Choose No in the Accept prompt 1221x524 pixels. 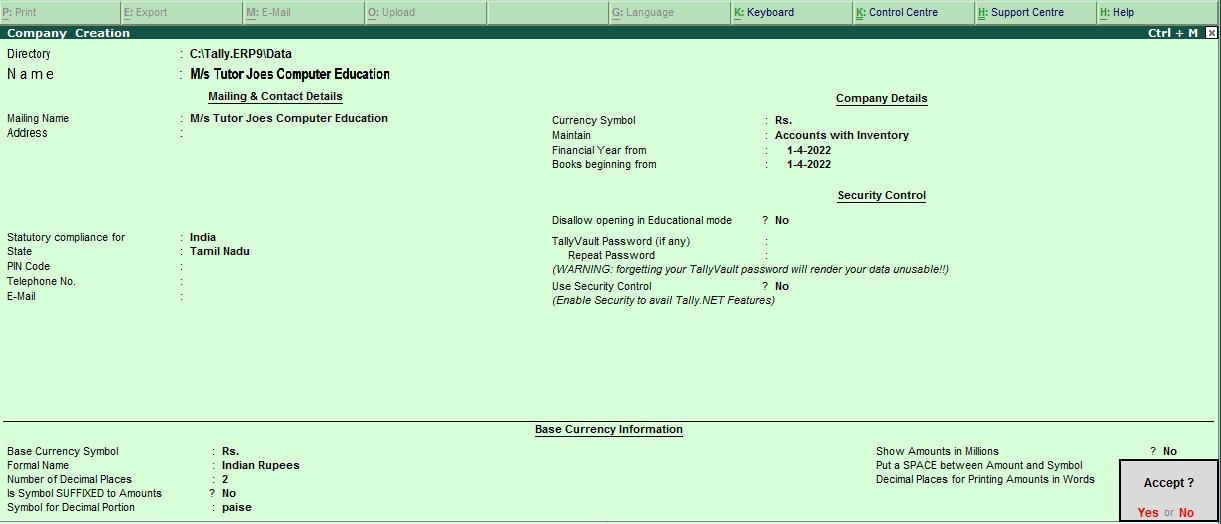(1186, 513)
